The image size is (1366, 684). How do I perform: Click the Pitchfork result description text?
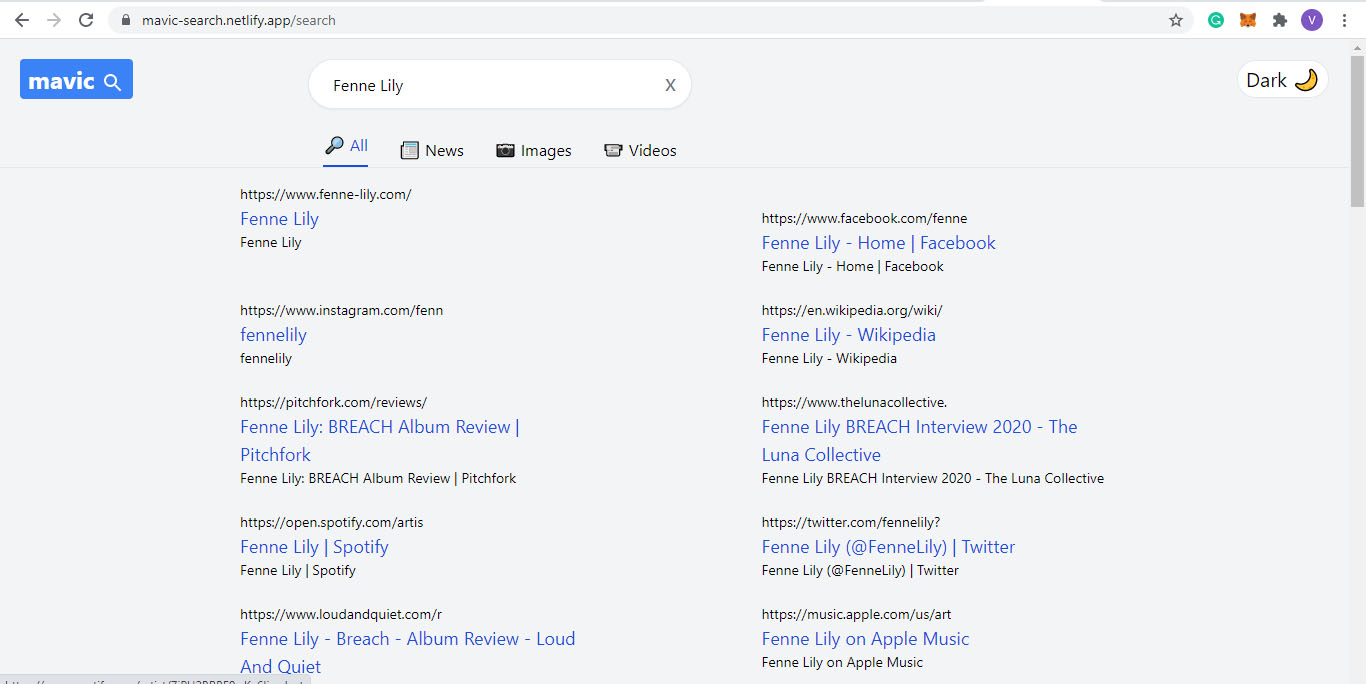point(379,478)
